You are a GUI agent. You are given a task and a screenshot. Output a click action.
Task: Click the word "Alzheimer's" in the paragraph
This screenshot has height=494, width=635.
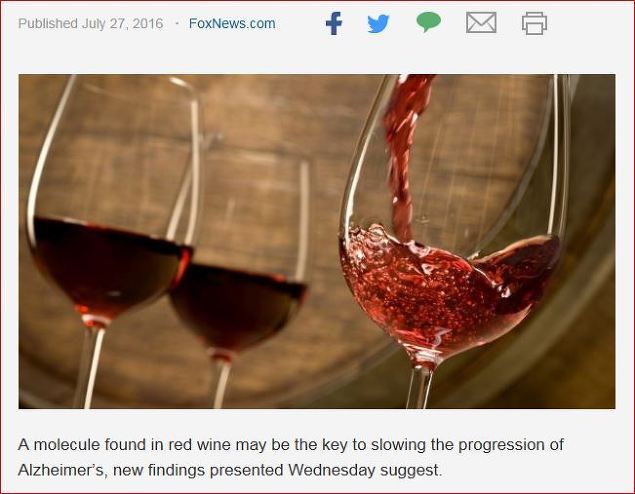pyautogui.click(x=62, y=471)
